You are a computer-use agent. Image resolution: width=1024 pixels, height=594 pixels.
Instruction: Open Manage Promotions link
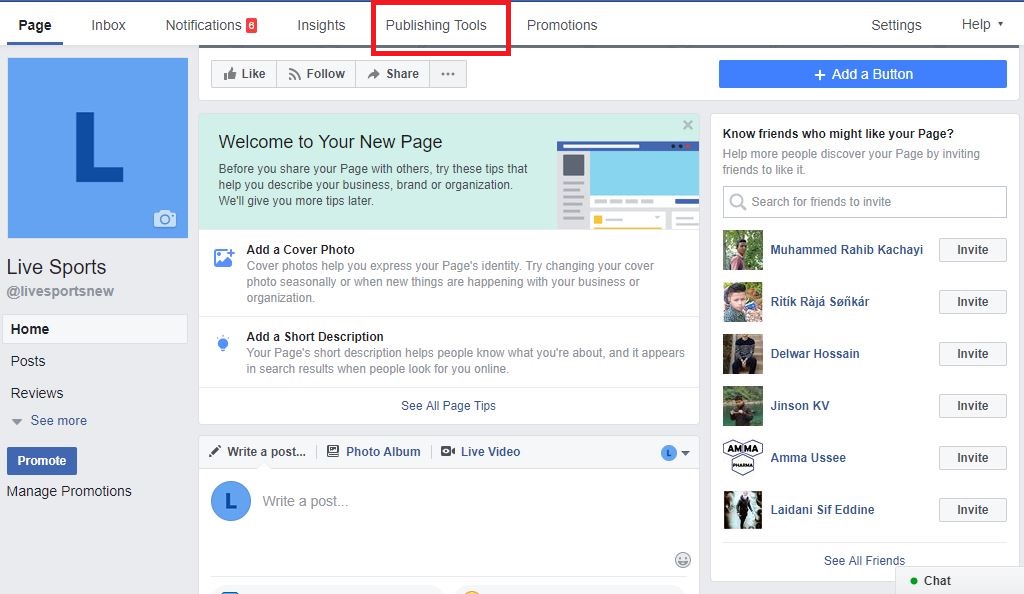coord(69,491)
